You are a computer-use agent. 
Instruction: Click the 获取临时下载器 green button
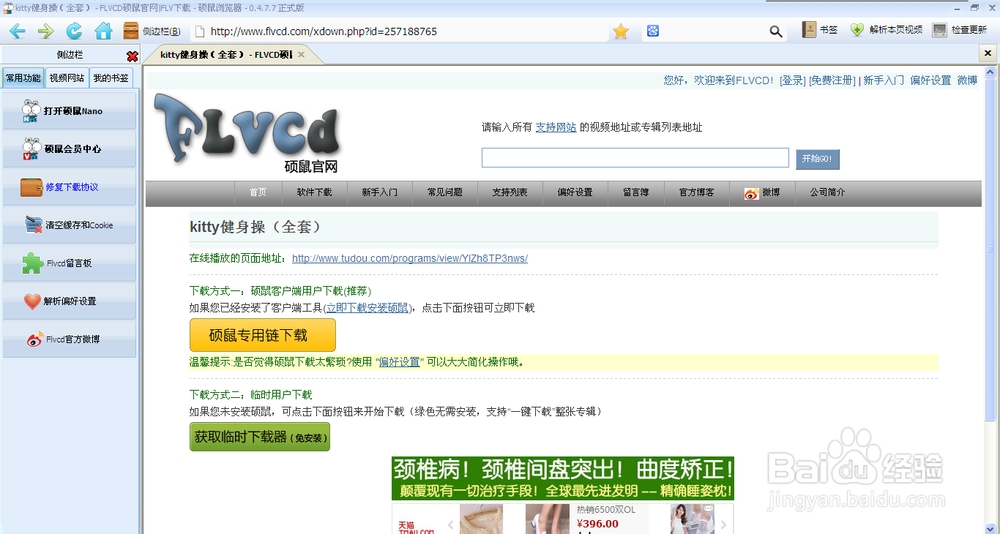[x=260, y=437]
